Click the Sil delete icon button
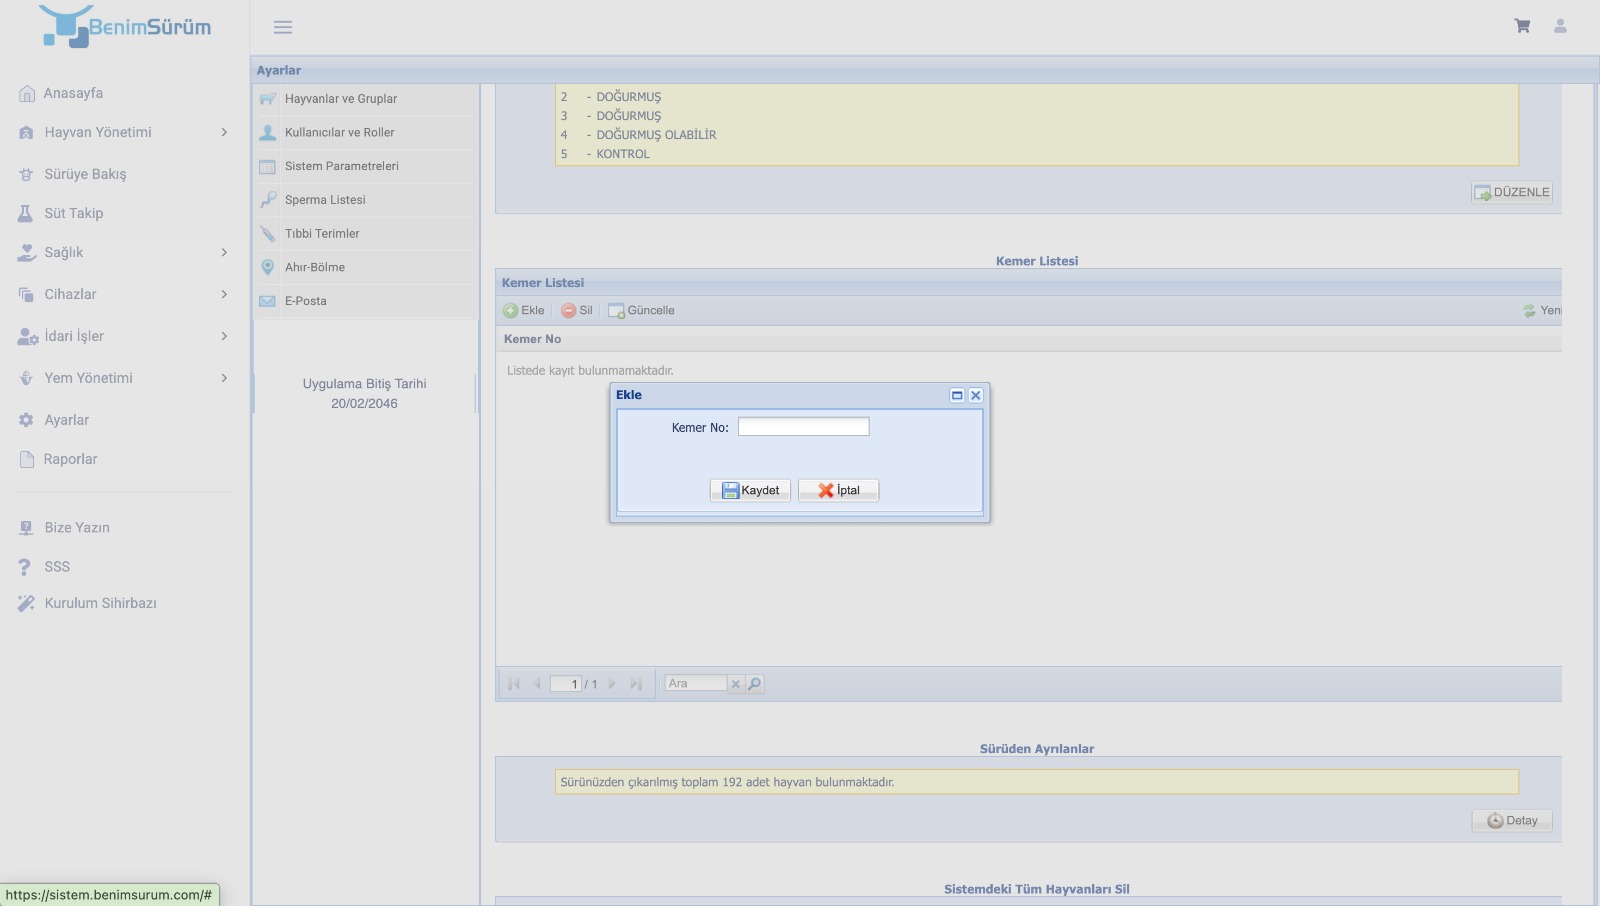This screenshot has width=1600, height=906. tap(577, 311)
